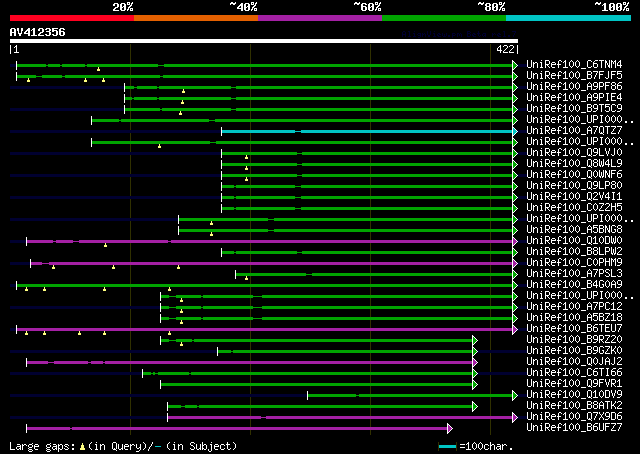Click the yellow gap marker under A9PIE4 alignment

point(182,102)
